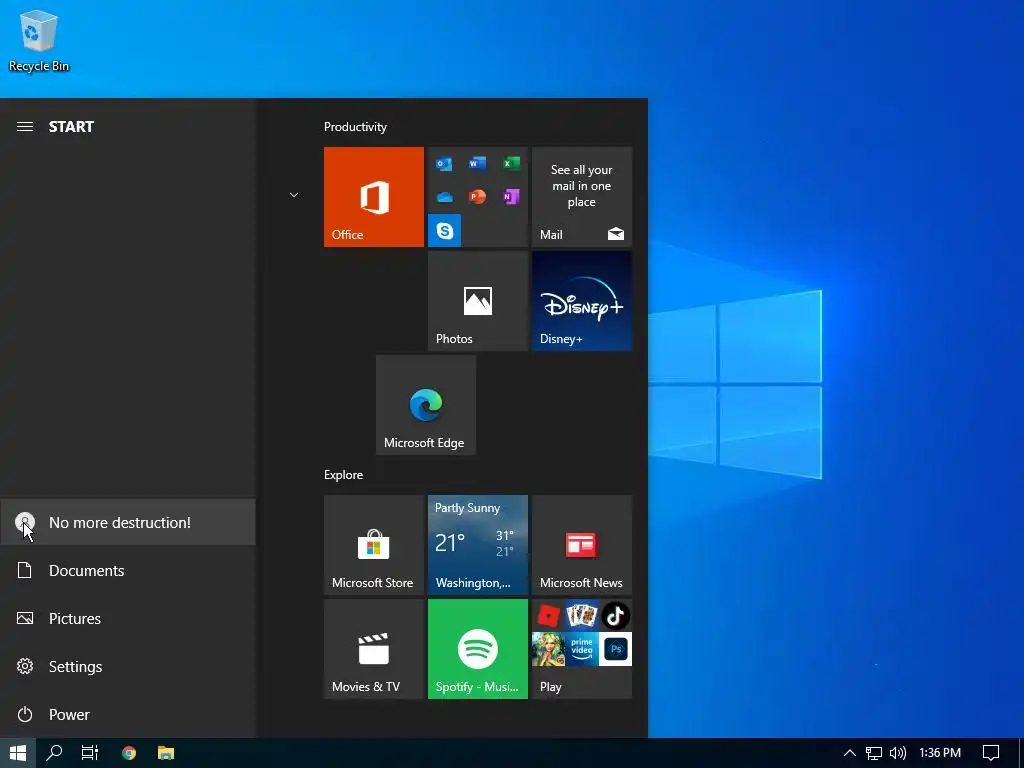Viewport: 1024px width, 768px height.
Task: Open taskbar Search magnifier
Action: pos(54,753)
